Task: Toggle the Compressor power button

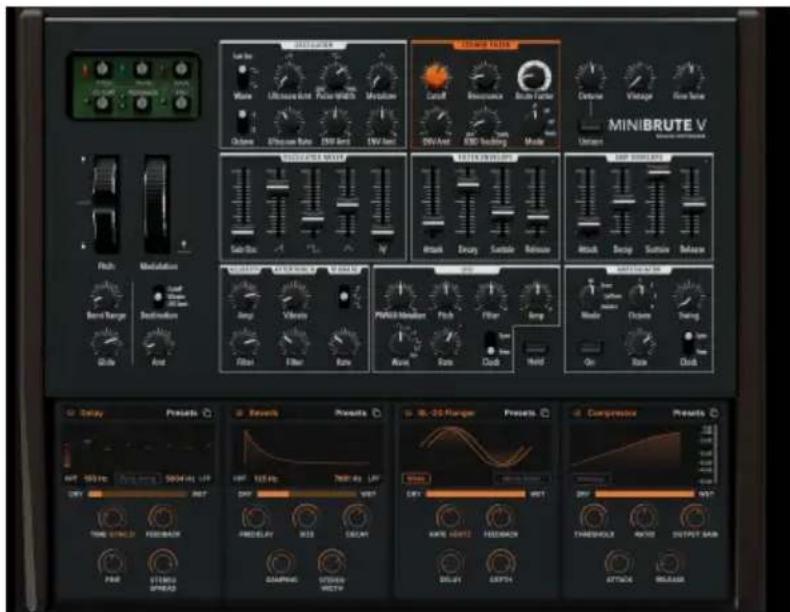Action: (577, 413)
